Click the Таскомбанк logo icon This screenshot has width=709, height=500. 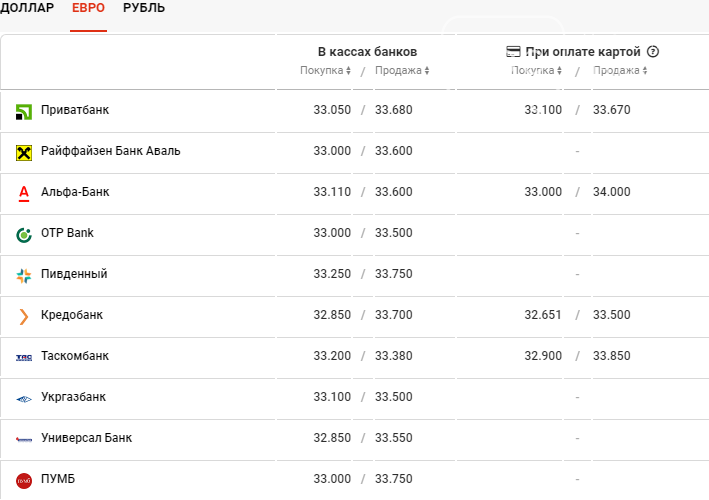tap(24, 358)
